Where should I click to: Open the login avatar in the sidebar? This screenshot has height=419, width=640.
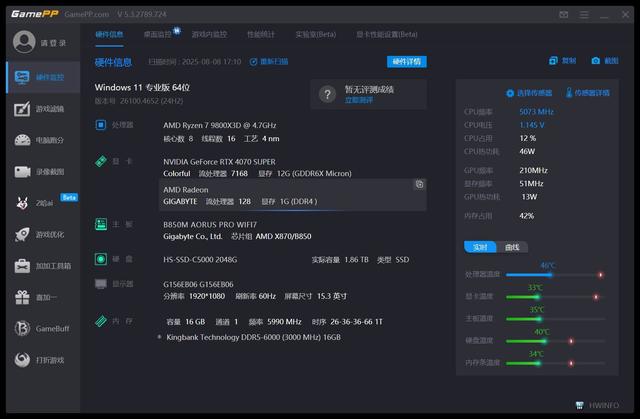(x=24, y=42)
